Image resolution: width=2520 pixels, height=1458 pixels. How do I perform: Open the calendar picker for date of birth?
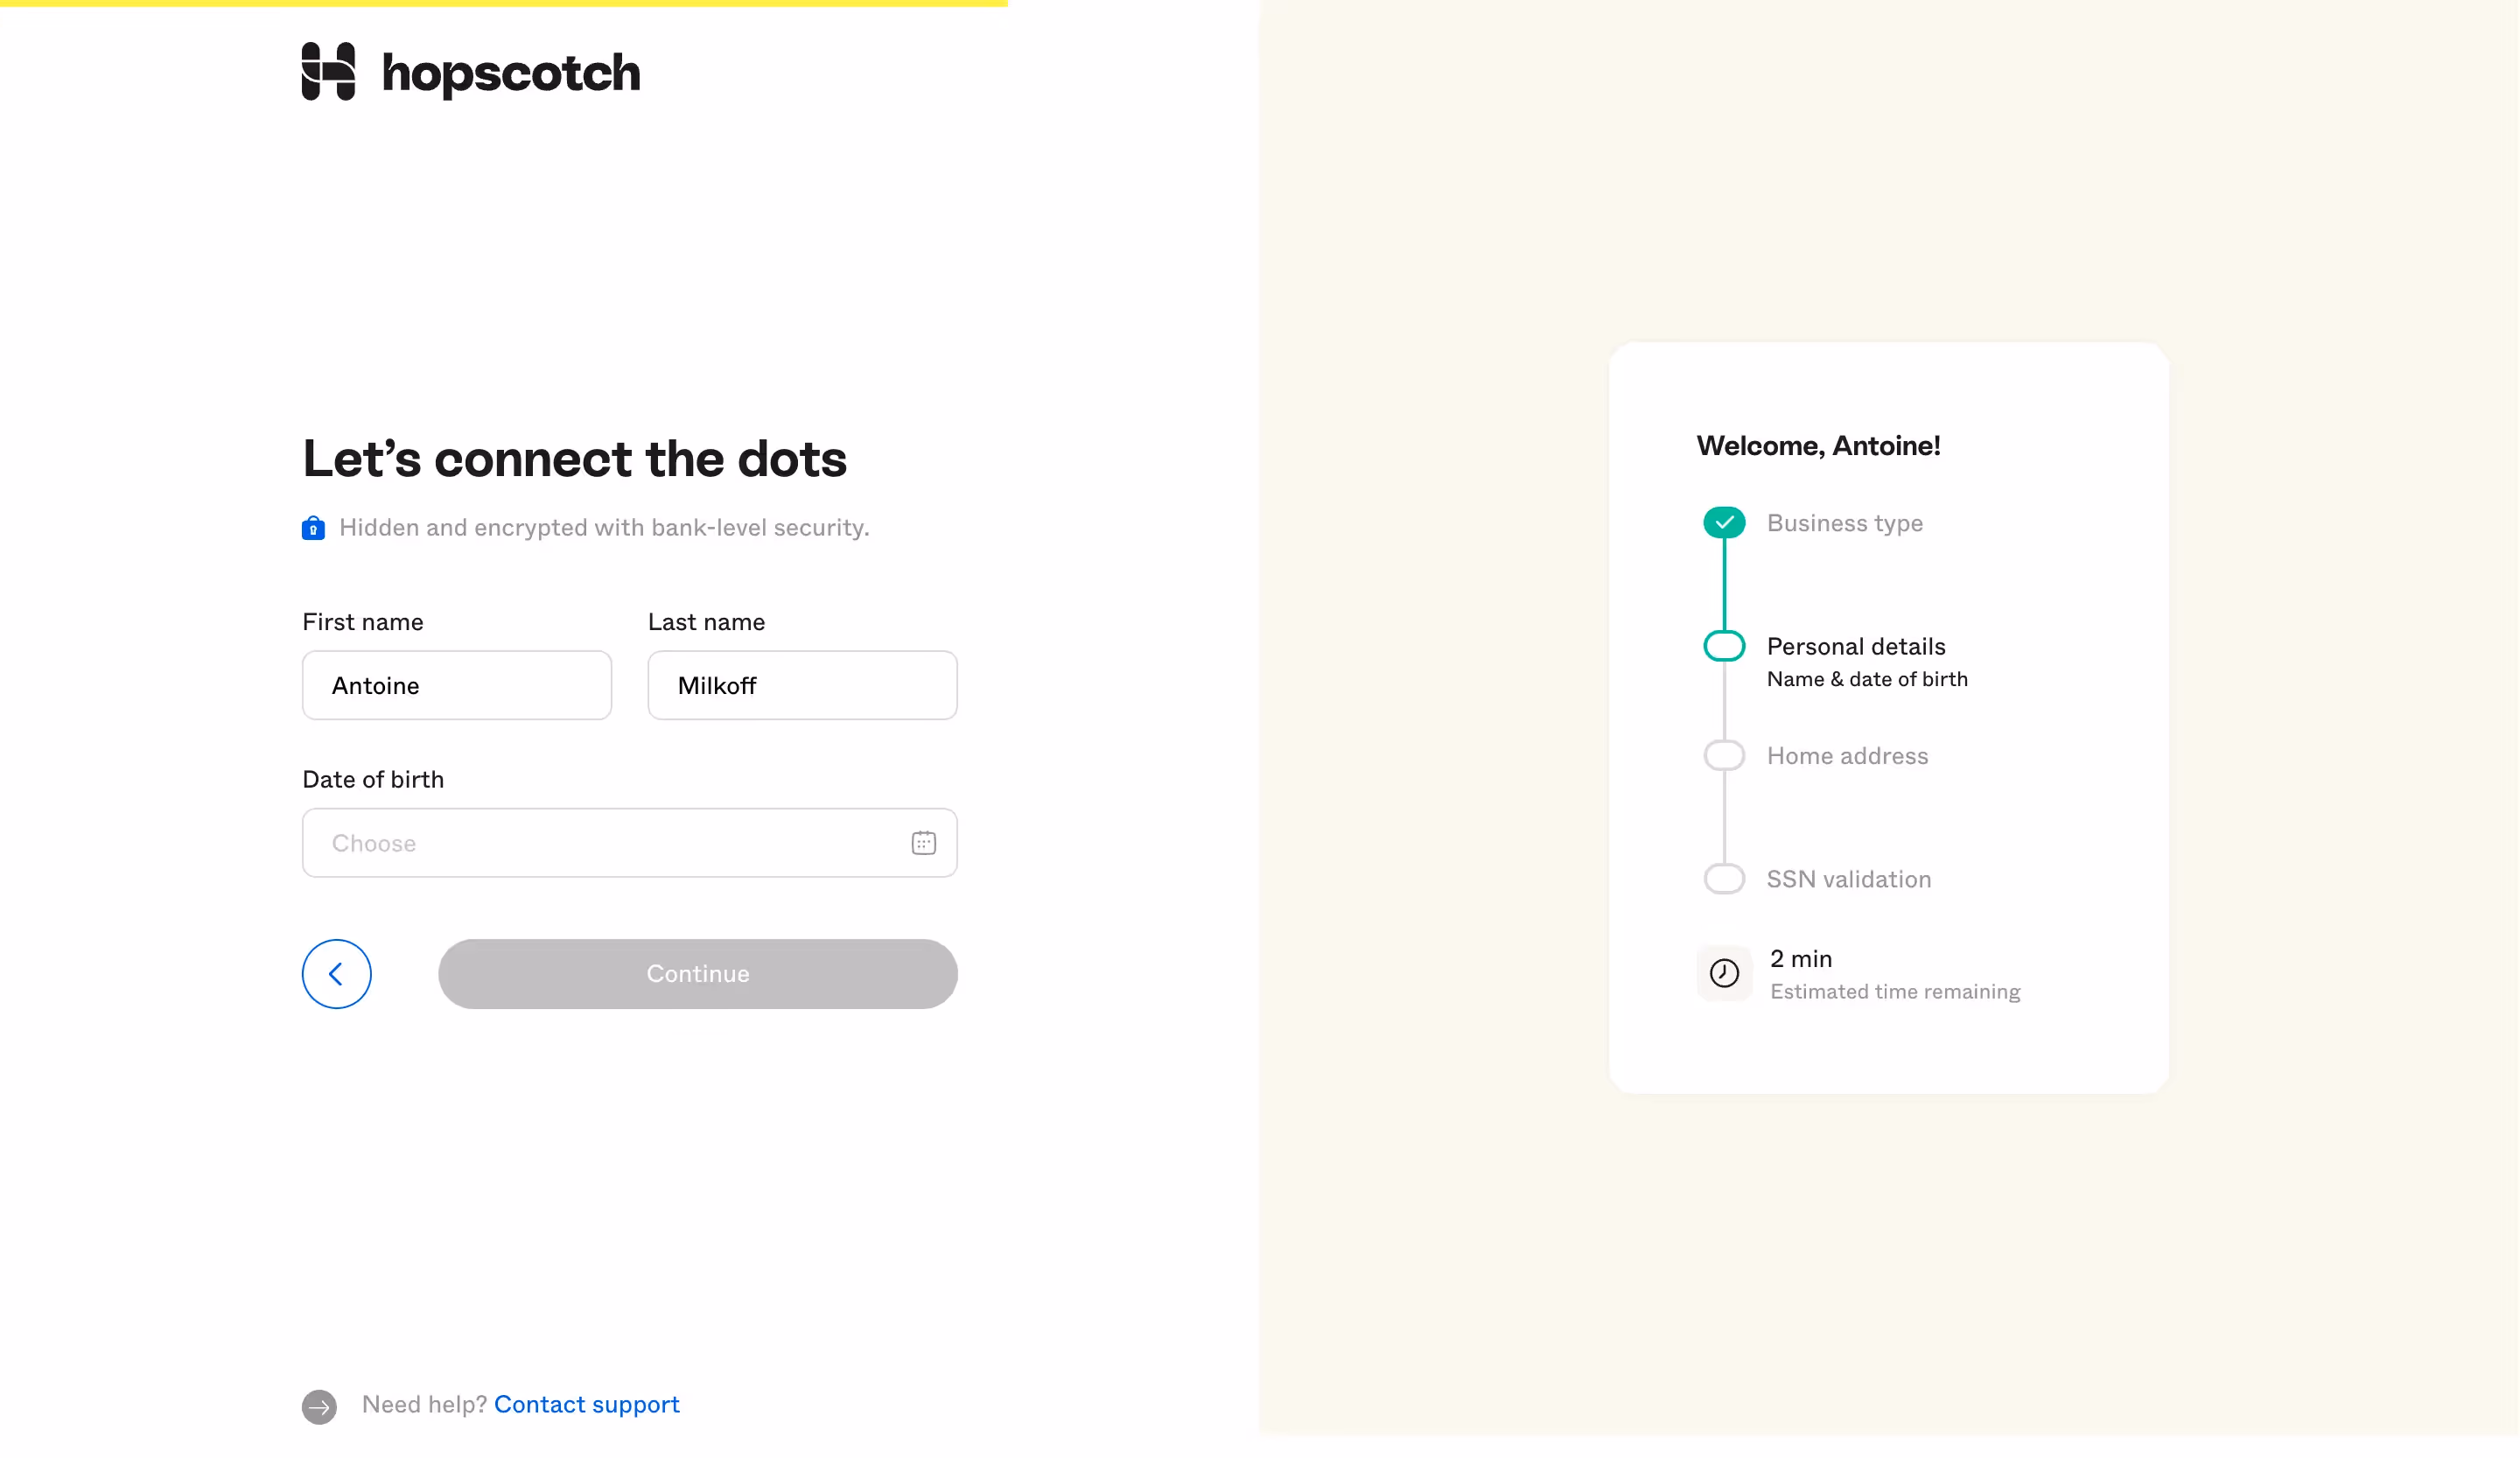(x=923, y=842)
